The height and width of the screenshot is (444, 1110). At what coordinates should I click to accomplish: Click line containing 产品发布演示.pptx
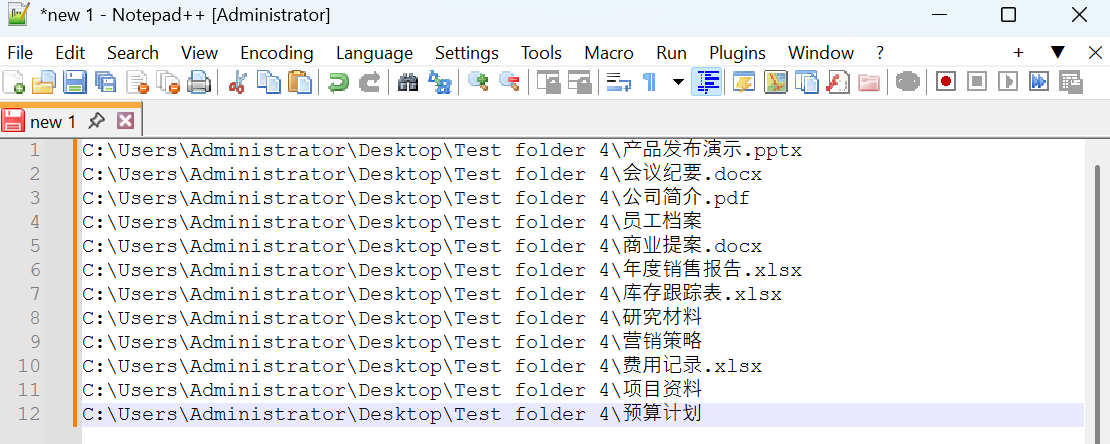click(583, 151)
